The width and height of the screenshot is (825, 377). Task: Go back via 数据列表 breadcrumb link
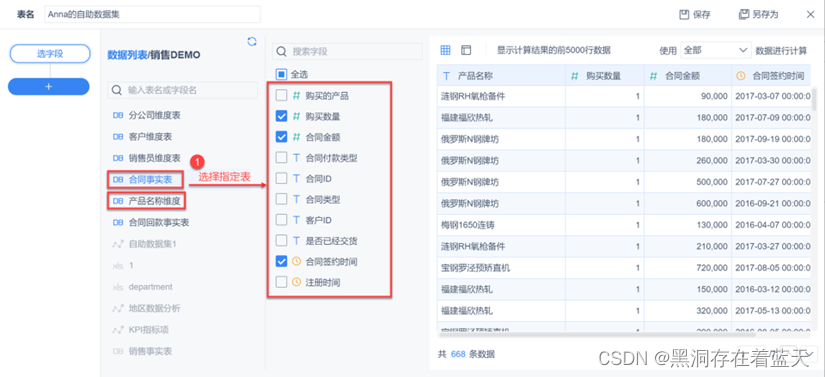pos(127,55)
